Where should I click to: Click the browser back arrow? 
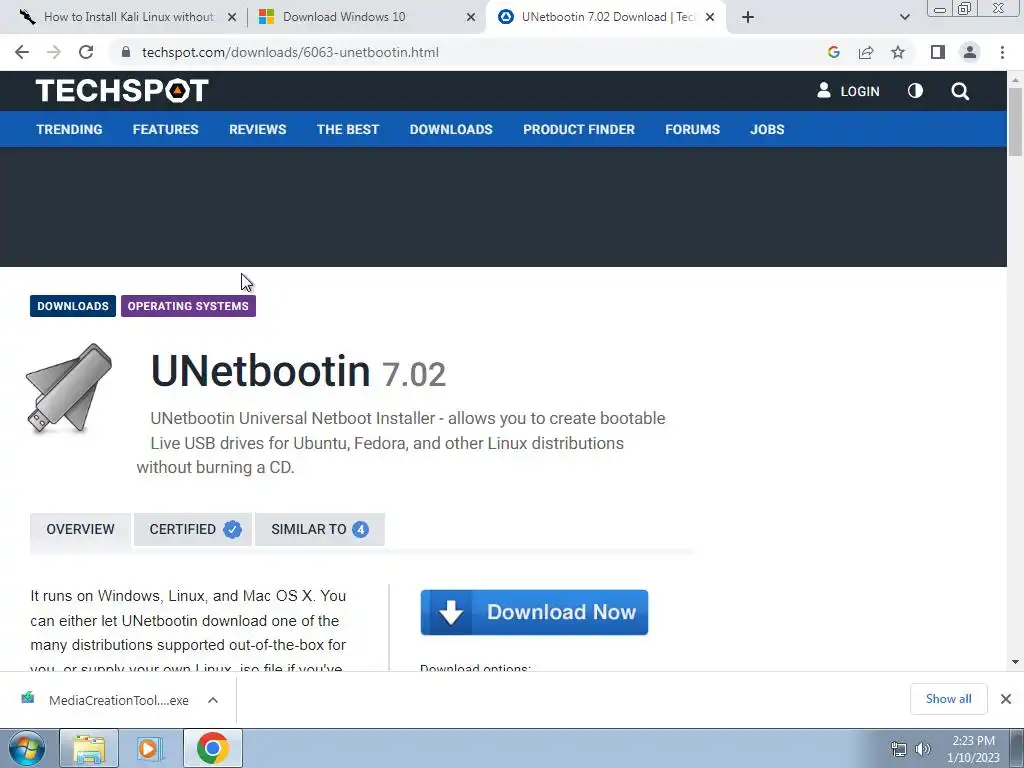(22, 52)
